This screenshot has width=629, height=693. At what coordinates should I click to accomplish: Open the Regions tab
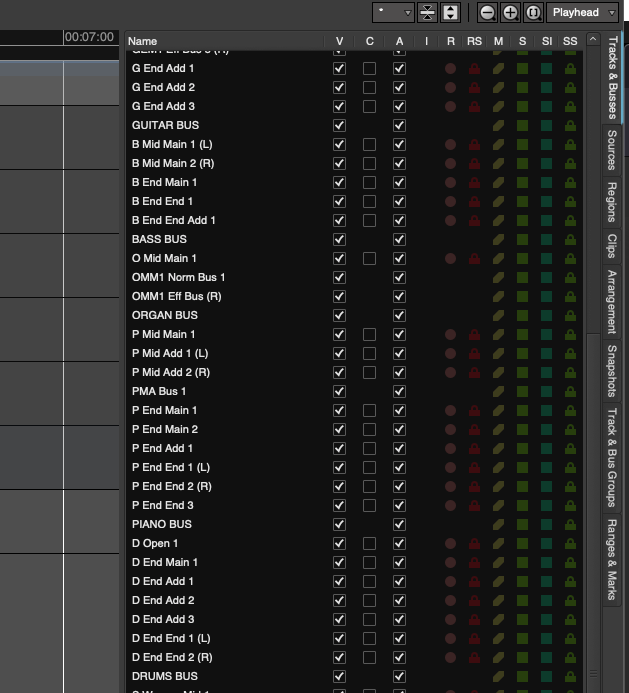coord(611,202)
